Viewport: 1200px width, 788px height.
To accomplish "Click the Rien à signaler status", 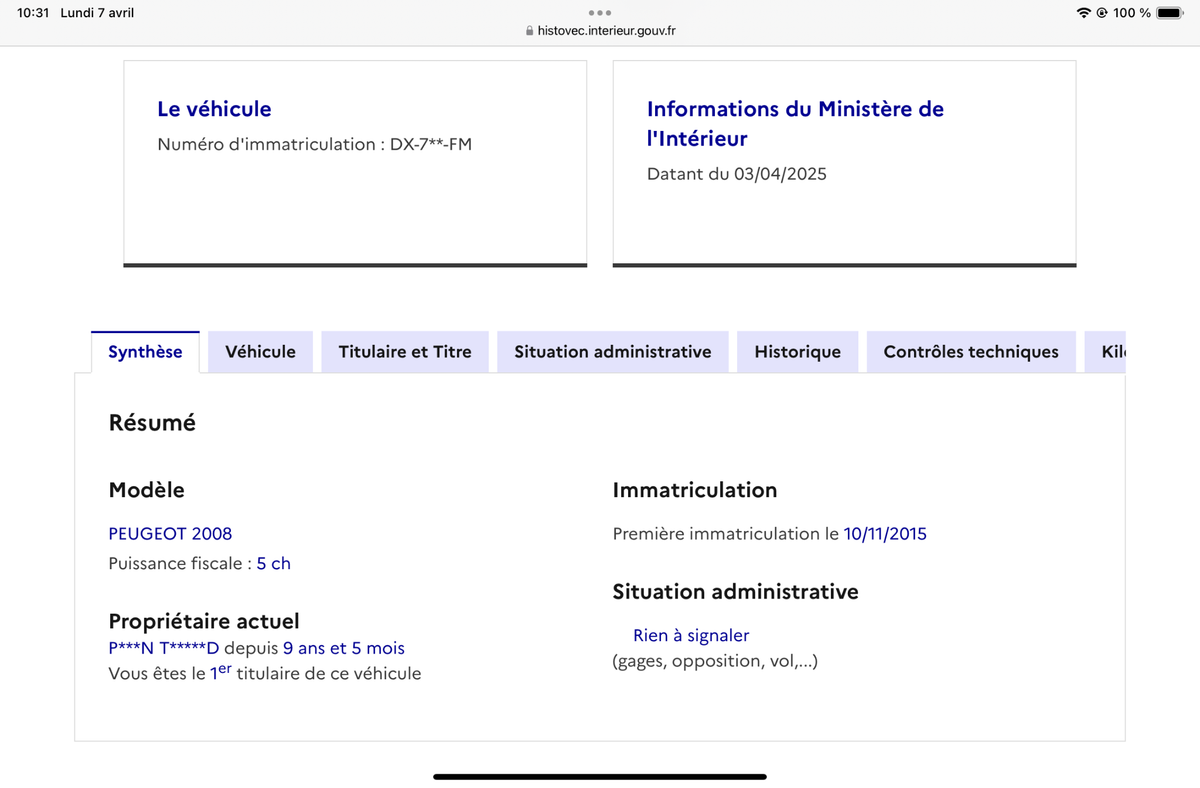I will [691, 636].
